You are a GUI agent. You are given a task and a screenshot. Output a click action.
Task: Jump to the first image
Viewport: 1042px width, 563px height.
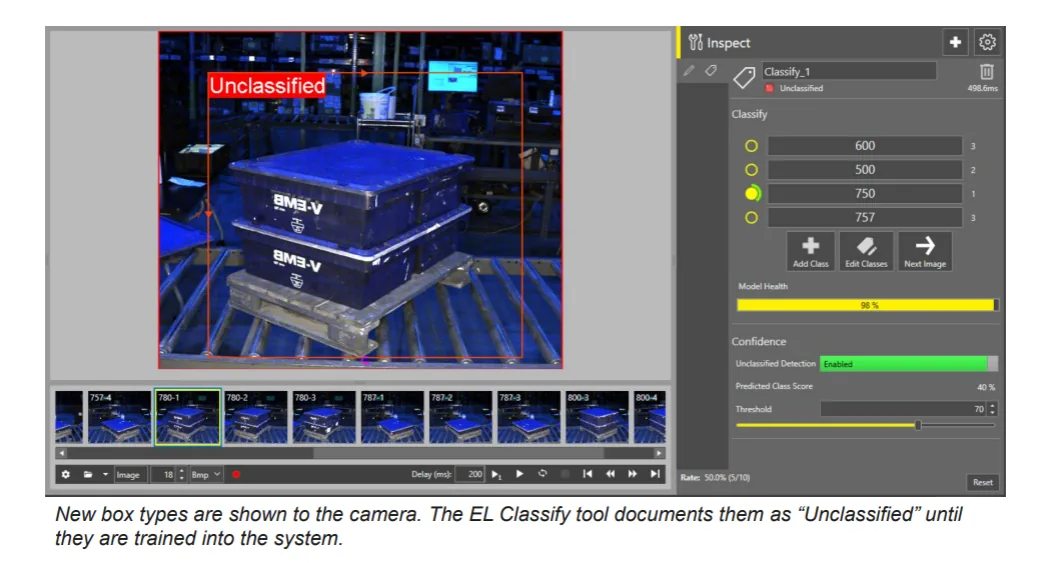pos(587,473)
